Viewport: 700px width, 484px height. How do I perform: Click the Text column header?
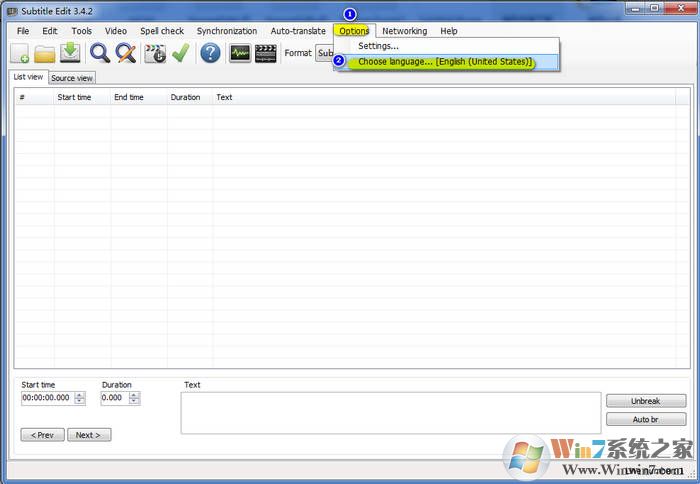444,97
